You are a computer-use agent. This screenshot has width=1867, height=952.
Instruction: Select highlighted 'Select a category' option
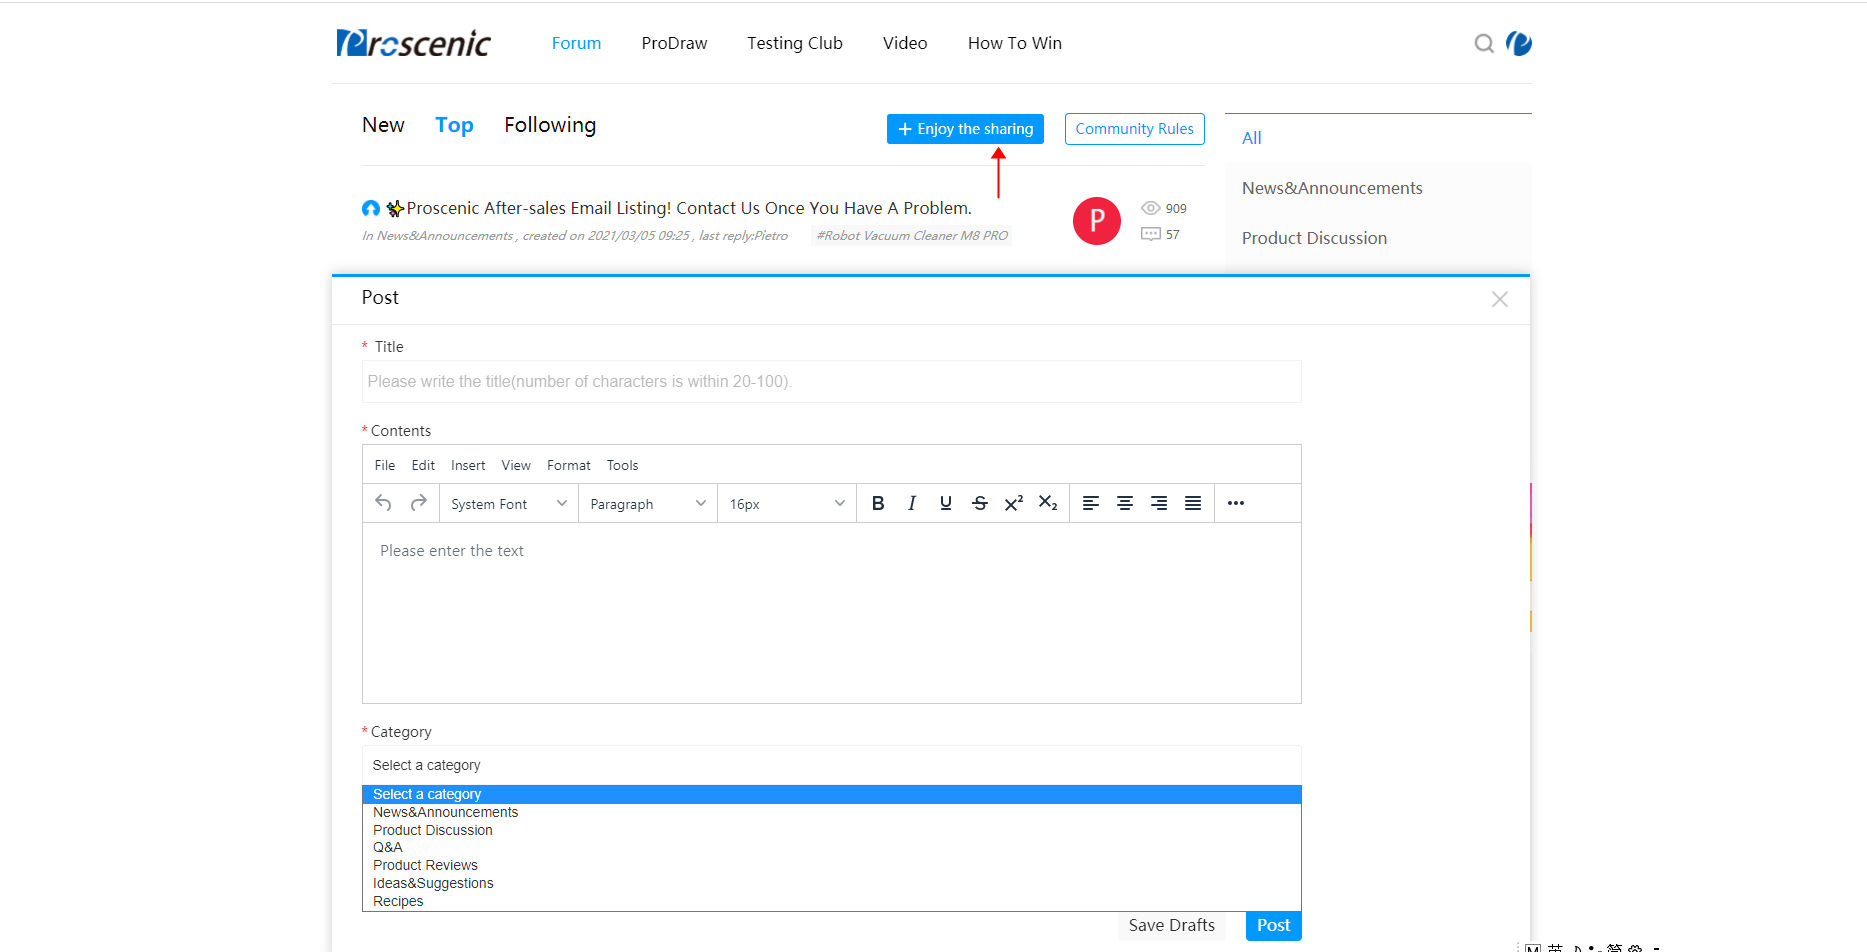coord(832,794)
